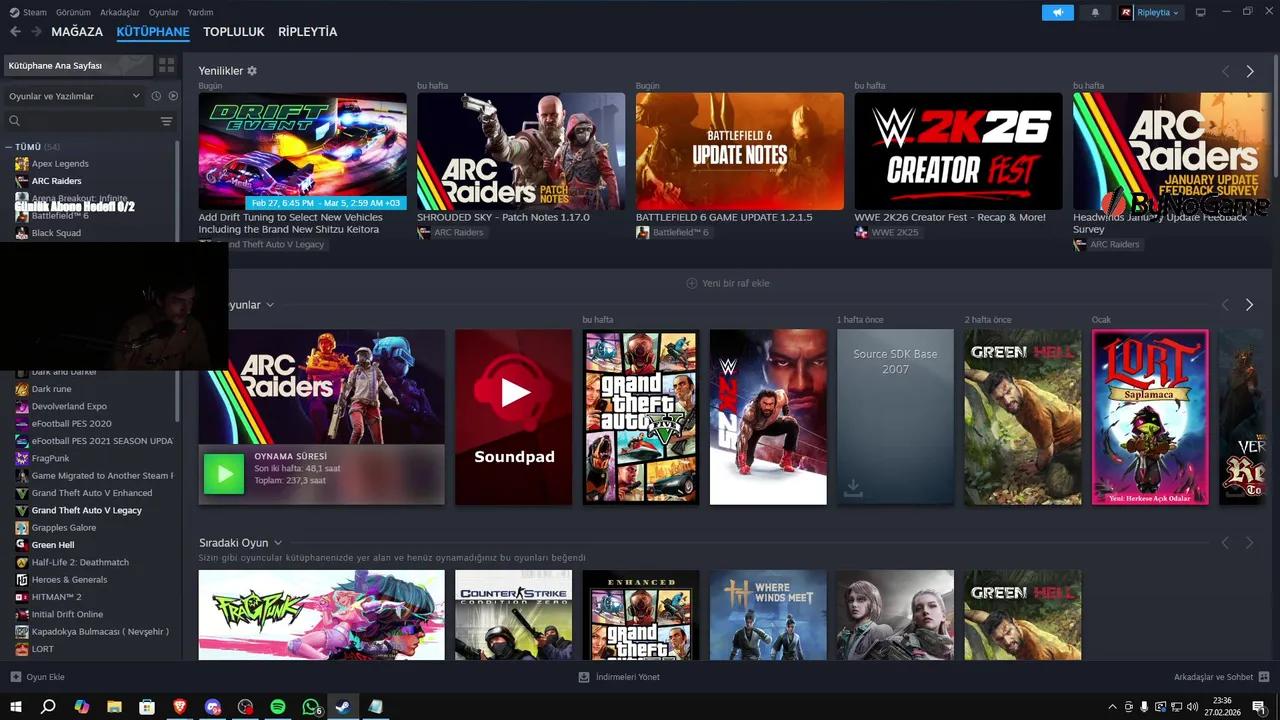This screenshot has width=1280, height=720.
Task: Click the Oyun Ekle plus icon
Action: (15, 677)
